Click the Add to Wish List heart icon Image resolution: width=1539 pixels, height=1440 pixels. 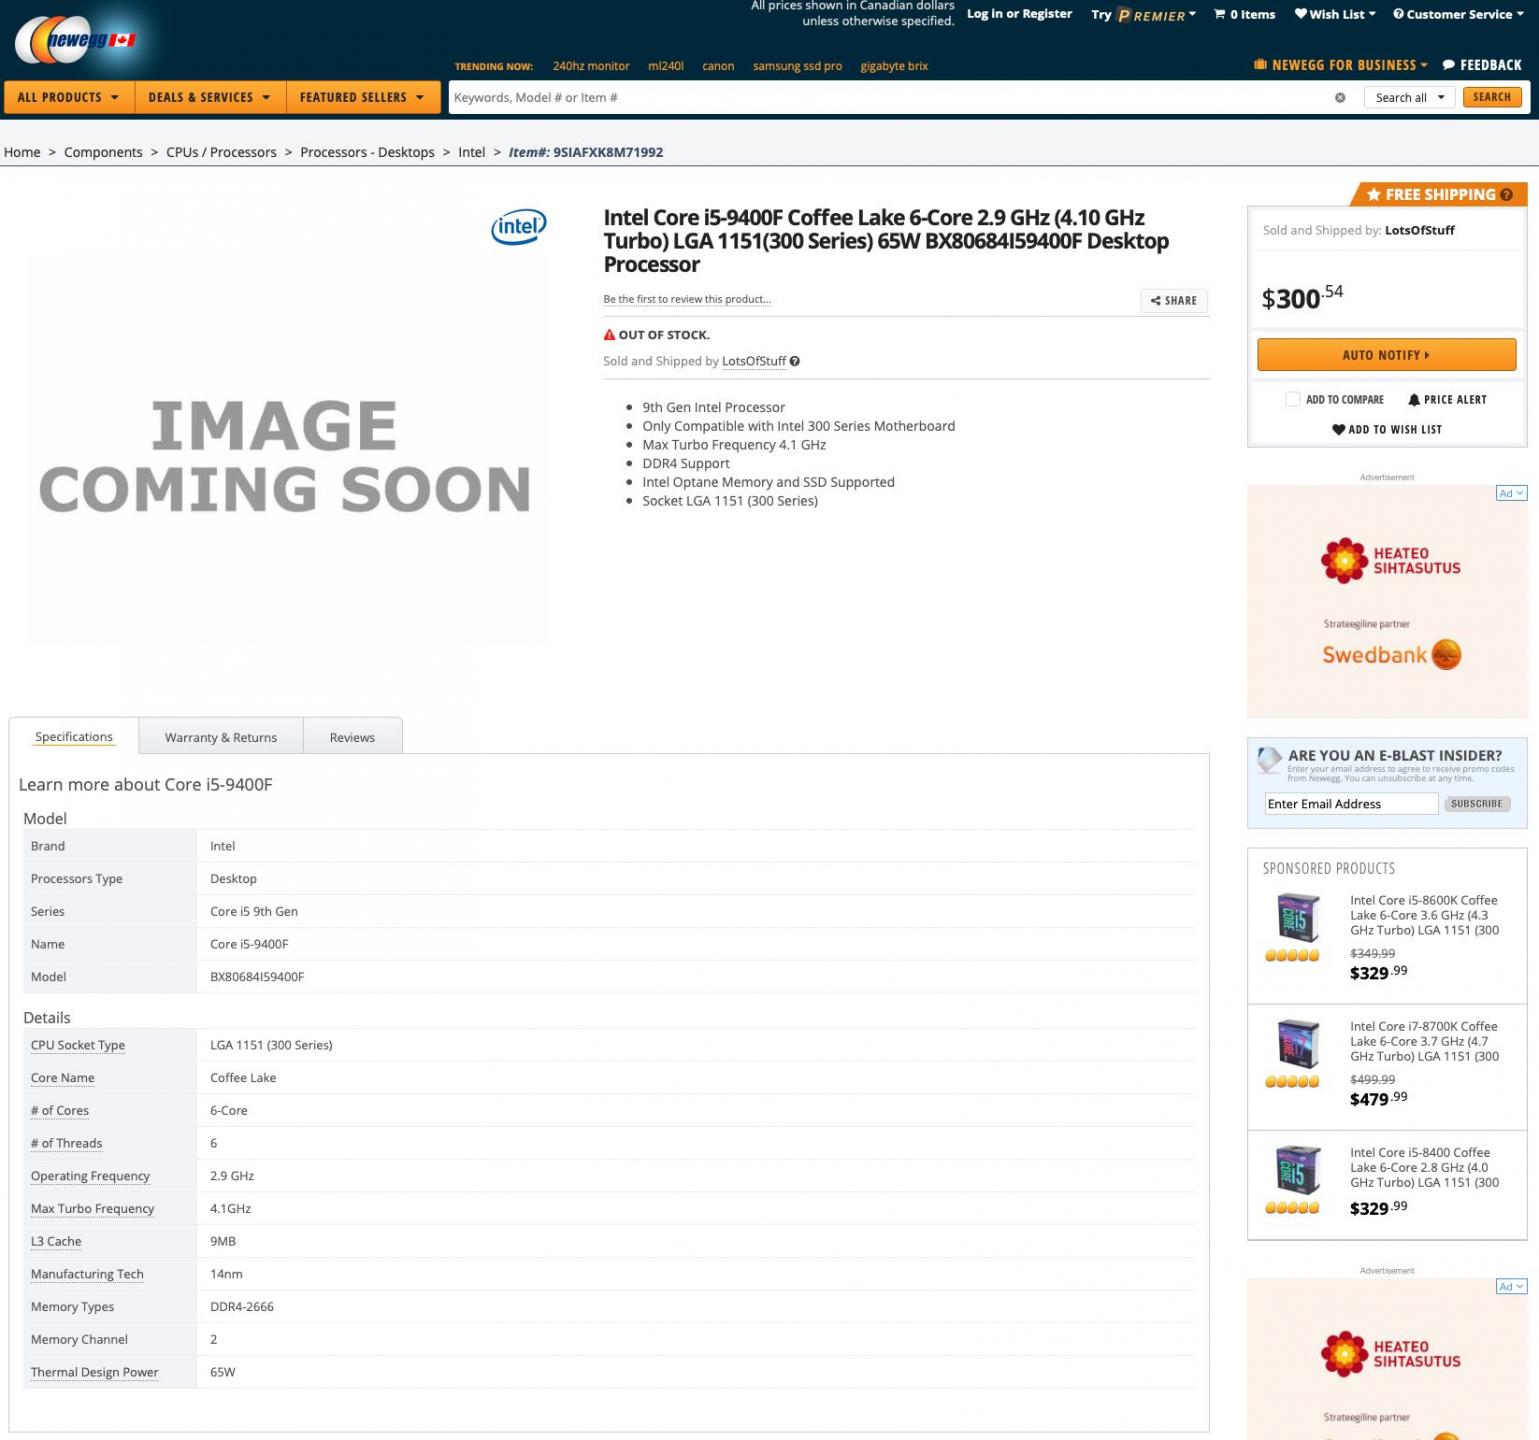1338,430
